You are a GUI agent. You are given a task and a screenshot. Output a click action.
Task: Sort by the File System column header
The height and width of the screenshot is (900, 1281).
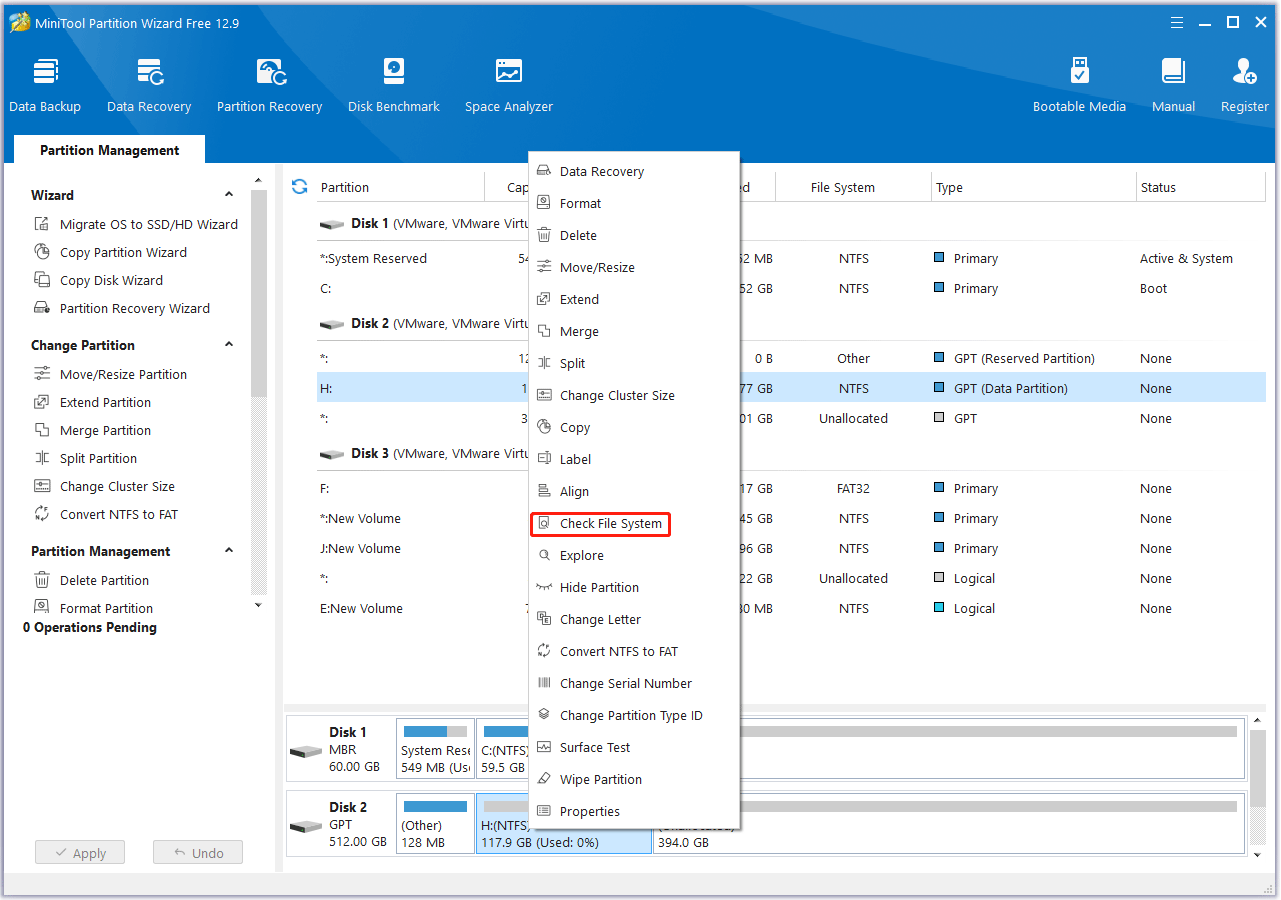pyautogui.click(x=842, y=187)
